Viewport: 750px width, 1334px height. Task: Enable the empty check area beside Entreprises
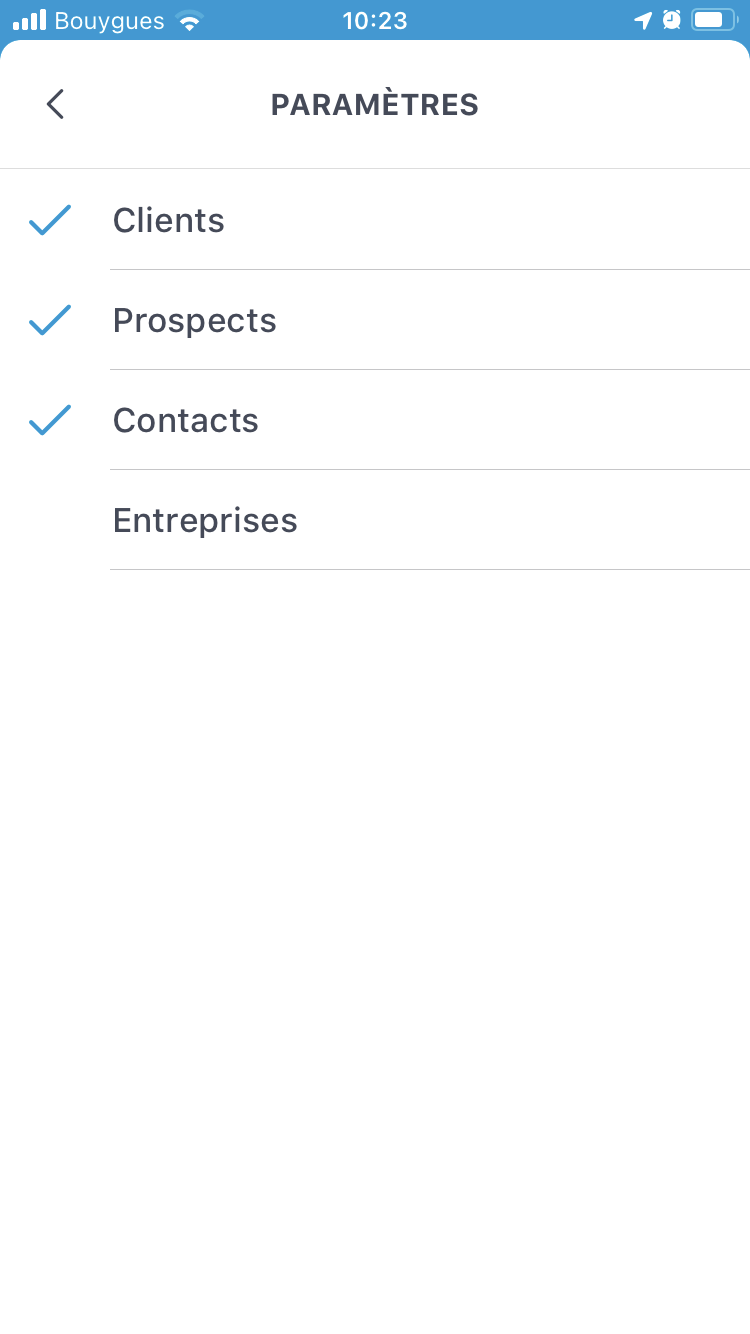[x=50, y=520]
